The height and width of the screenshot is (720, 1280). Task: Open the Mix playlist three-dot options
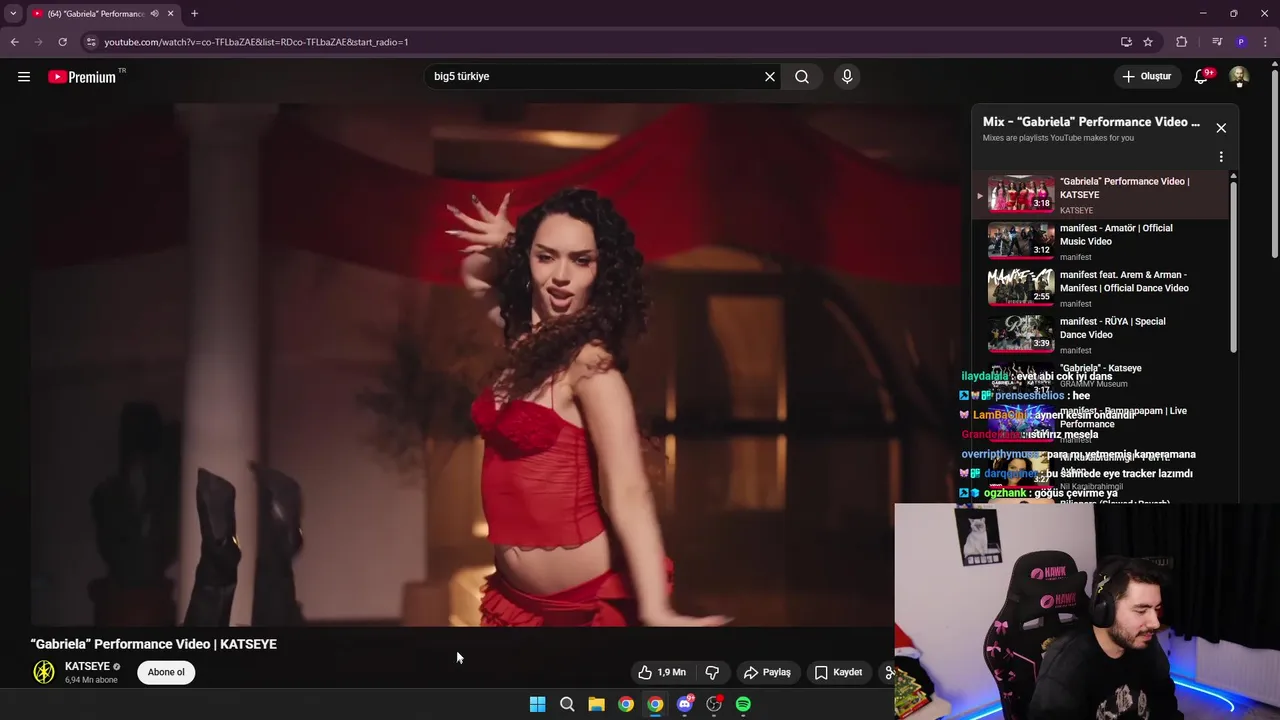tap(1221, 157)
